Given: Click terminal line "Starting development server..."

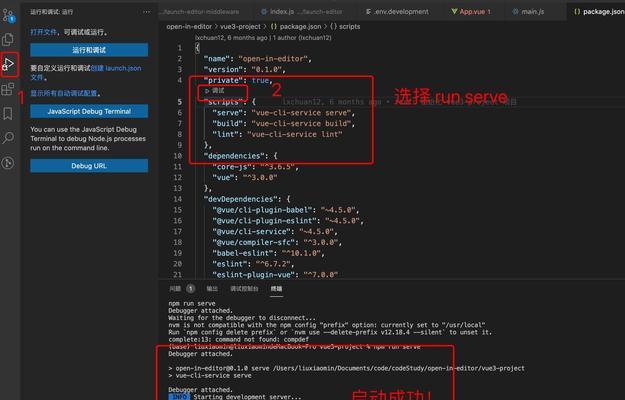Looking at the screenshot, I should click(x=247, y=397).
